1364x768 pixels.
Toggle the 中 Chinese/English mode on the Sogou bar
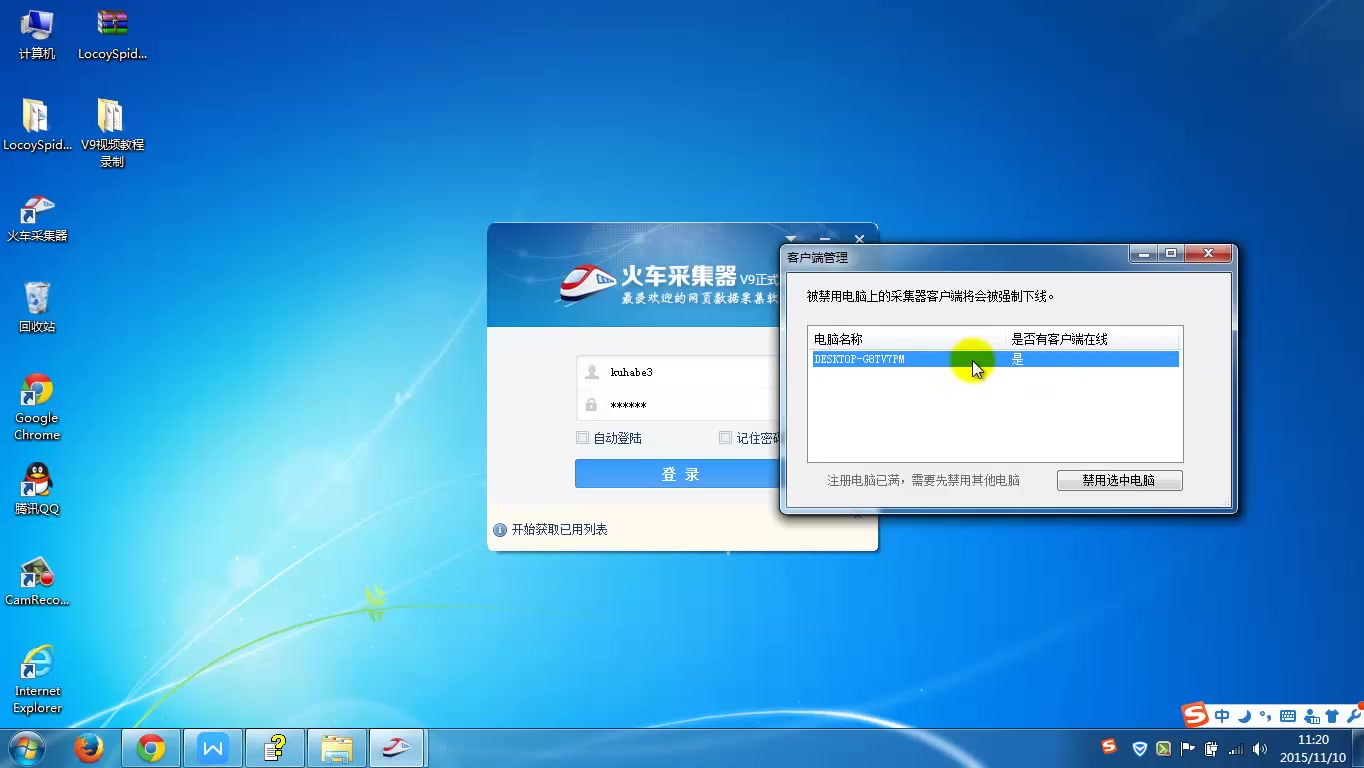click(1222, 716)
